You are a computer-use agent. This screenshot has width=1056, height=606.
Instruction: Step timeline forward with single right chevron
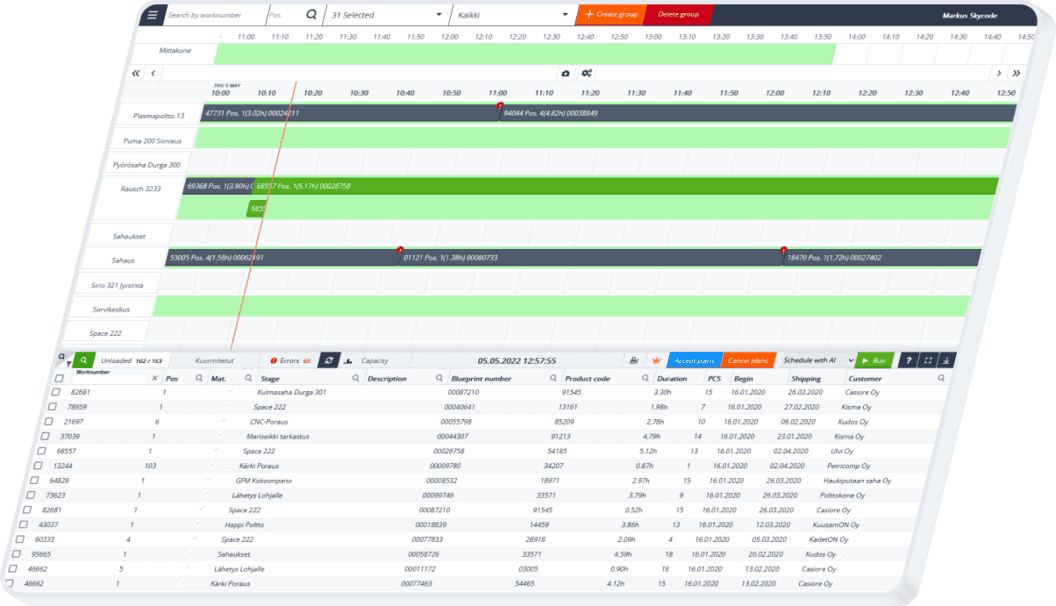[999, 73]
